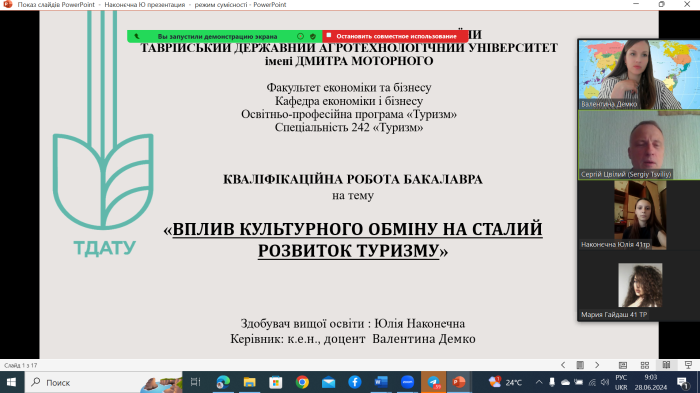Viewport: 700px width, 393px height.
Task: Select Валентина Демко video thumbnail
Action: 639,74
